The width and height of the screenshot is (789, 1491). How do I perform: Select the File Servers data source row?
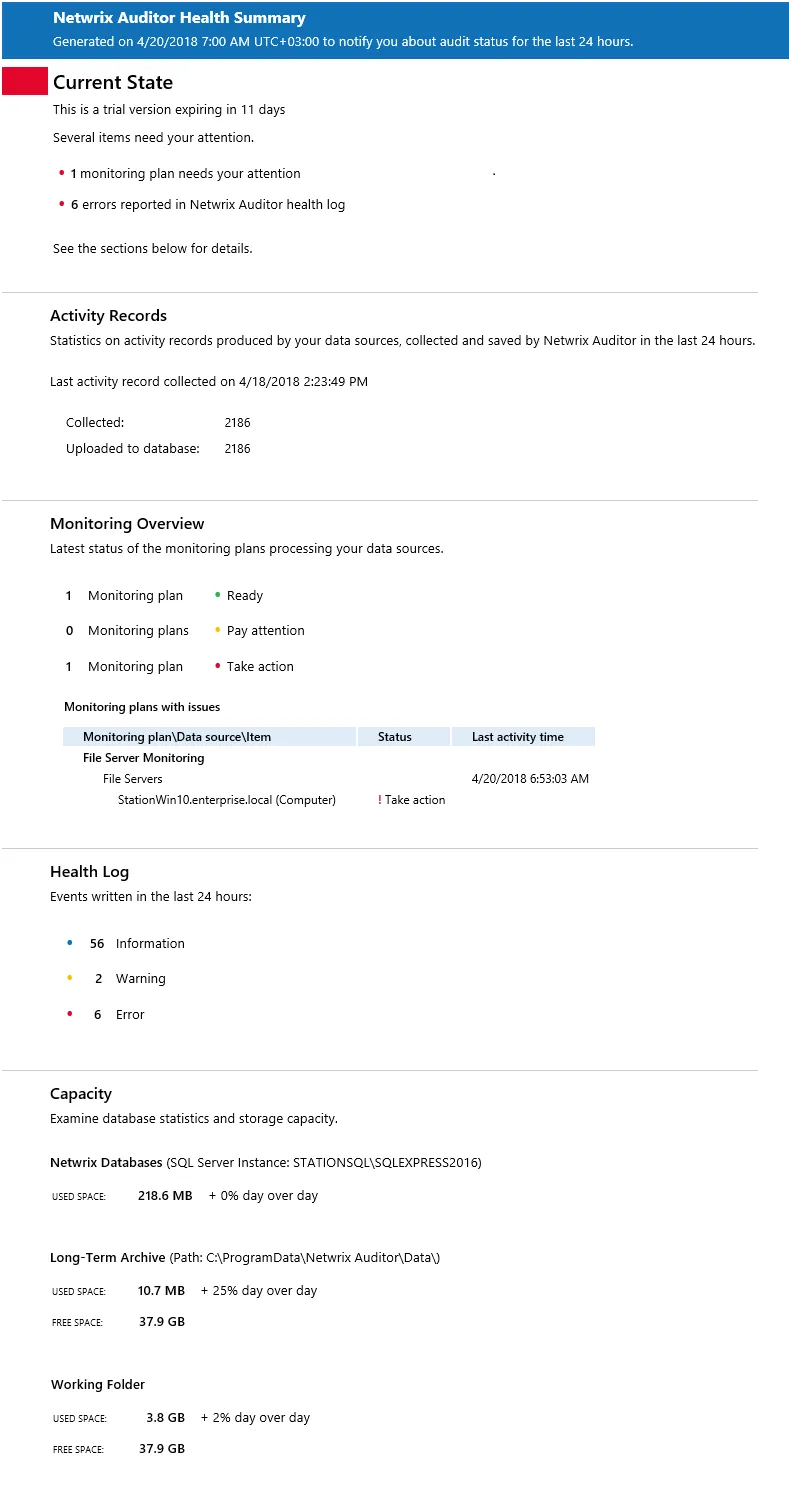click(x=329, y=779)
